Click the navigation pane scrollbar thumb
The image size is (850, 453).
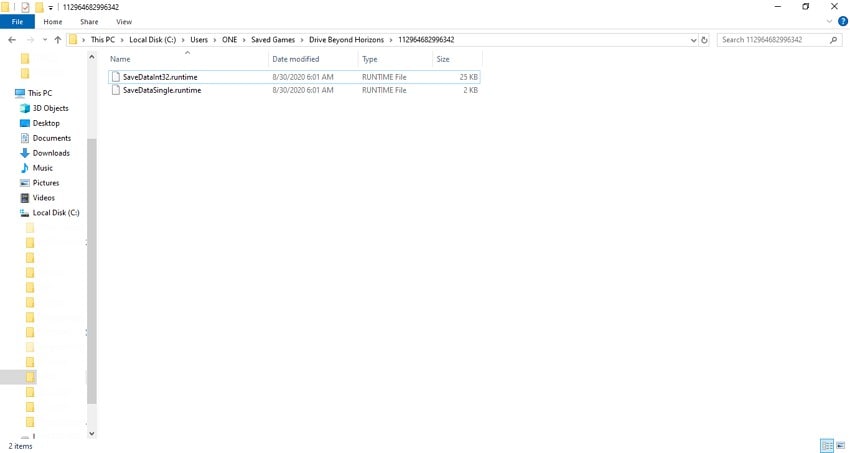(92, 271)
